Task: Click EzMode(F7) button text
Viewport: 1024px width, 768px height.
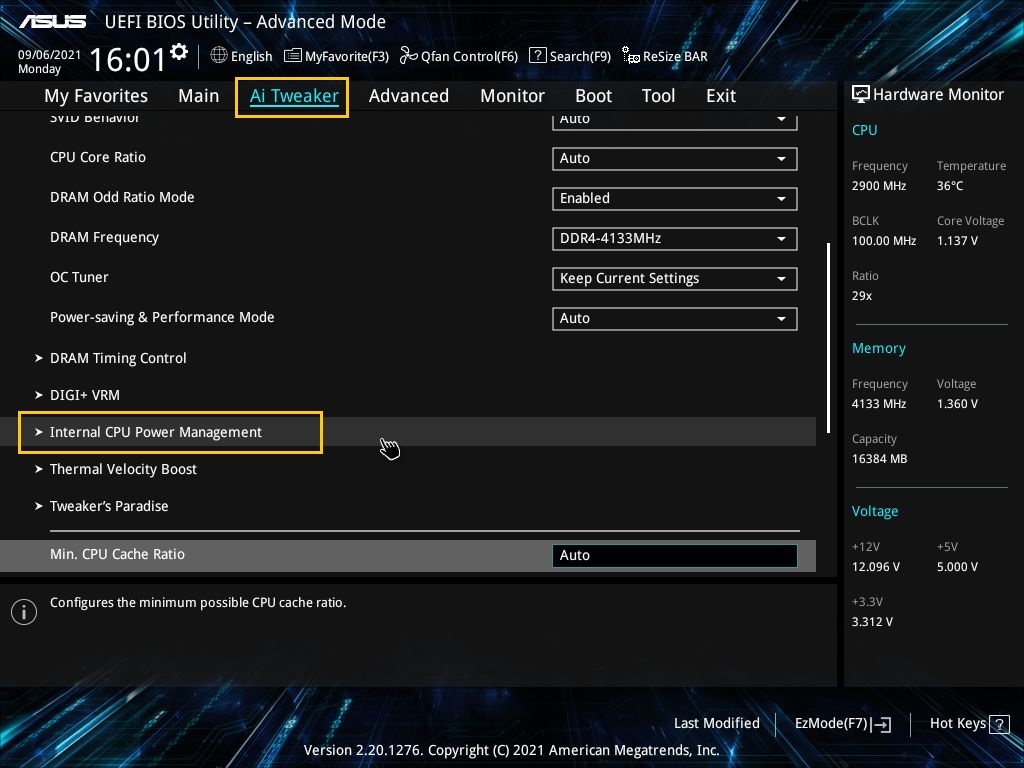Action: click(831, 724)
